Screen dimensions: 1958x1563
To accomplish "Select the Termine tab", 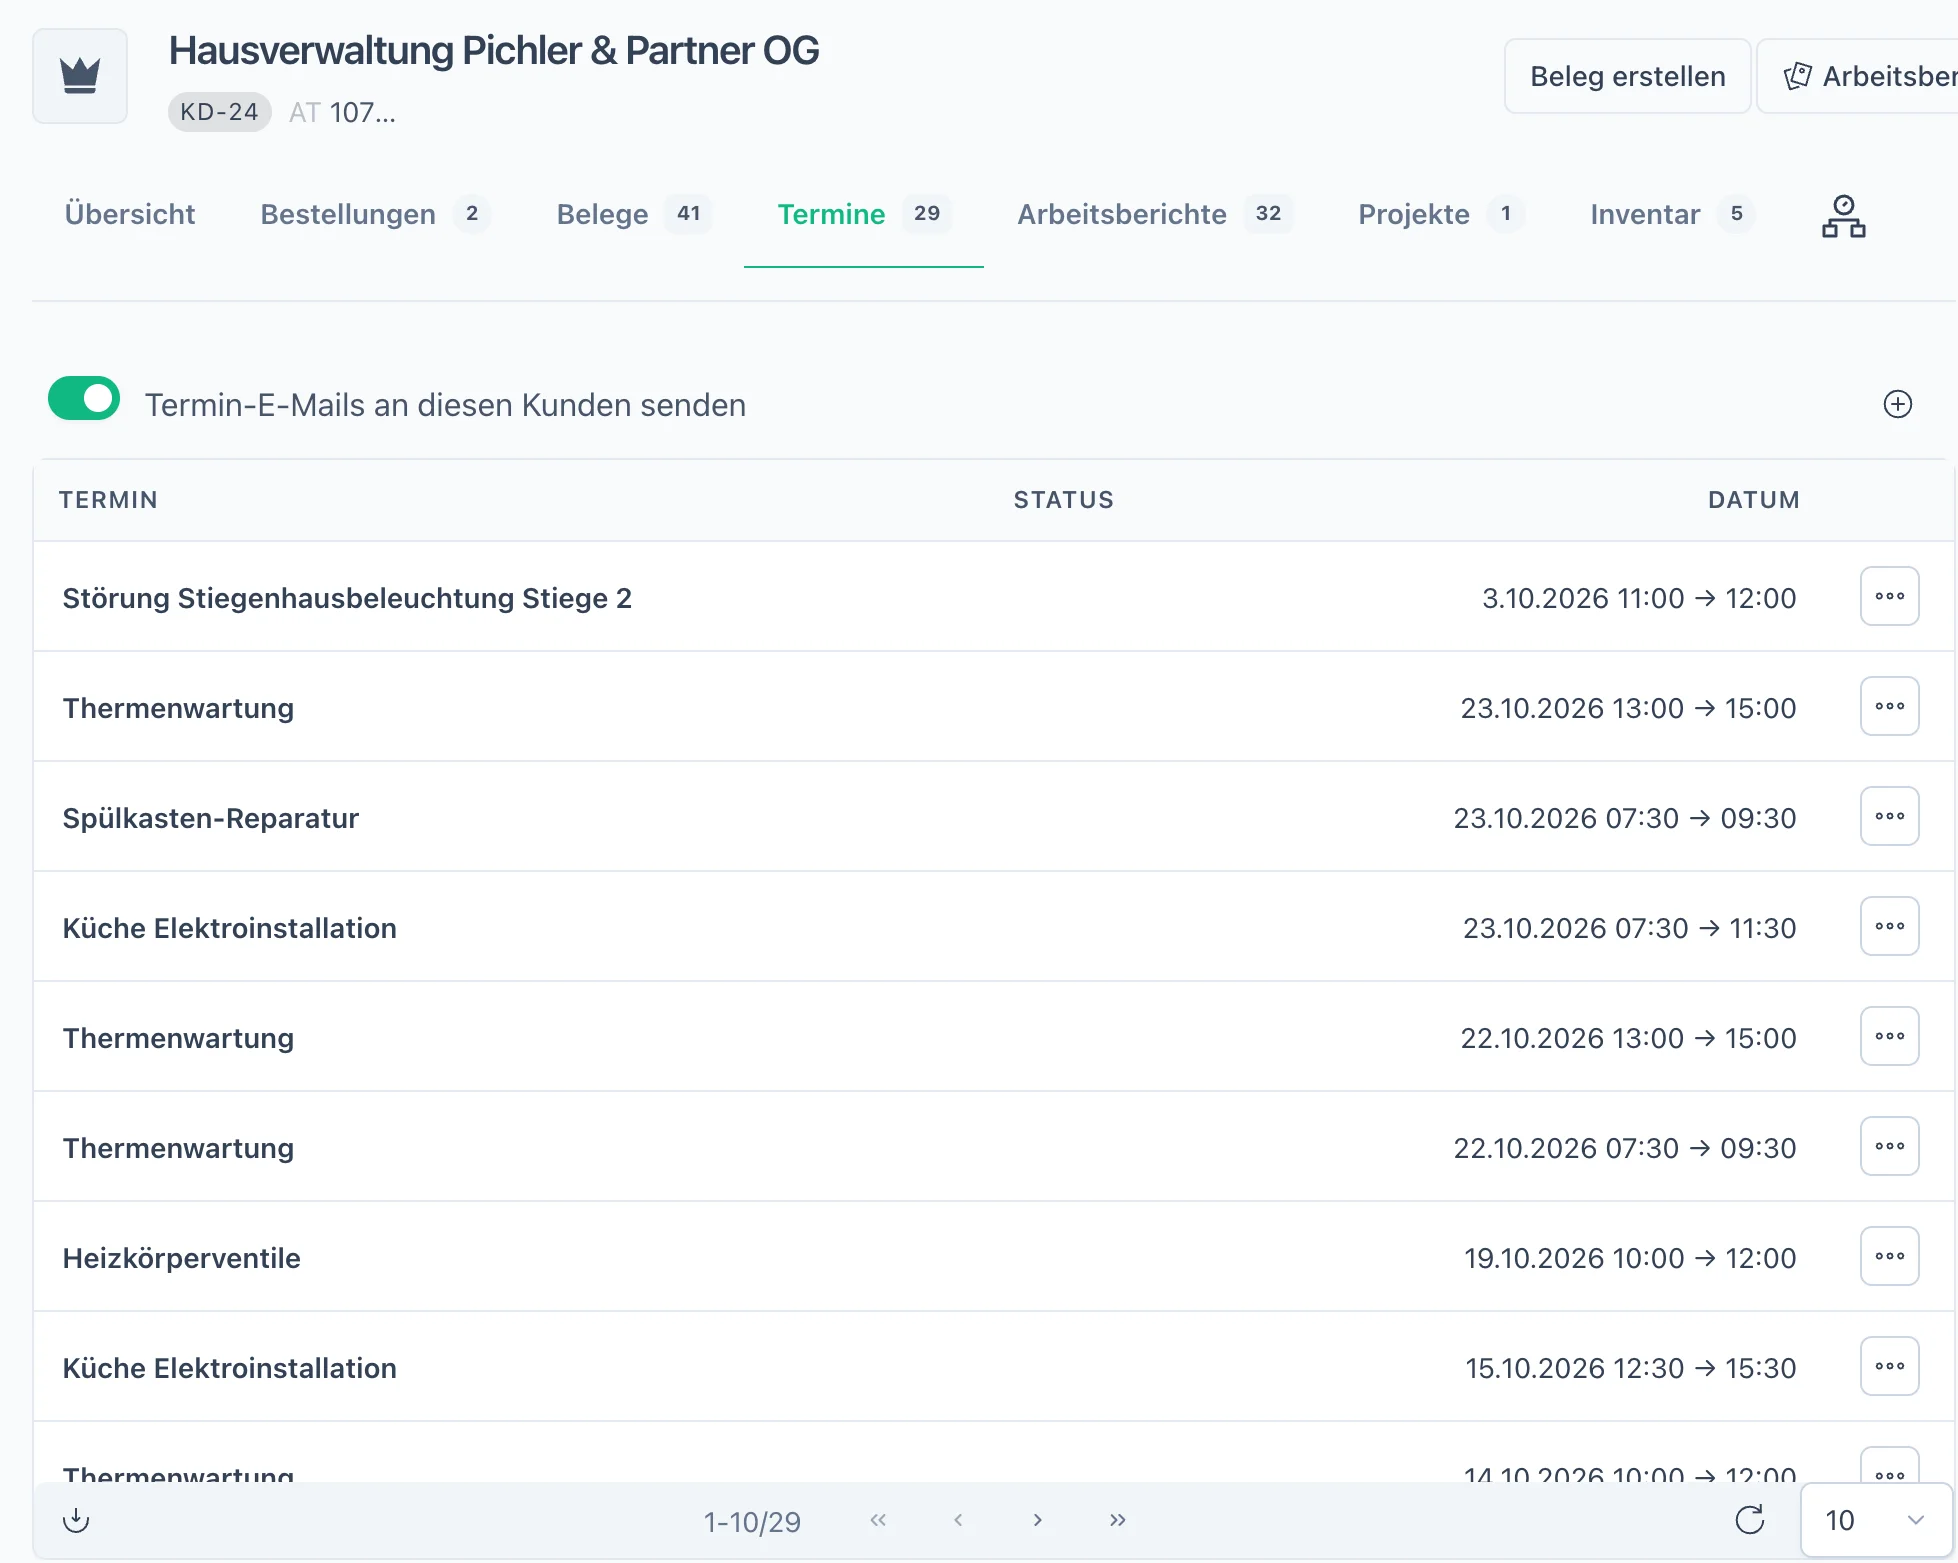I will point(864,214).
